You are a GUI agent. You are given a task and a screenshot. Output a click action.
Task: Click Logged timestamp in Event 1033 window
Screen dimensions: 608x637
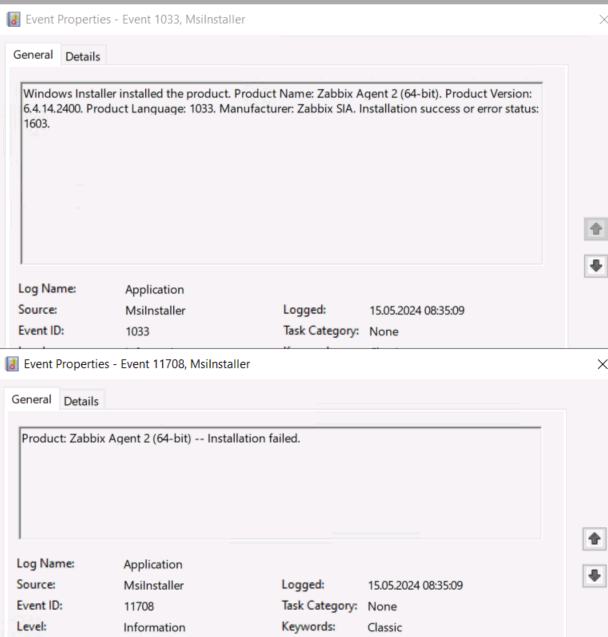(417, 311)
